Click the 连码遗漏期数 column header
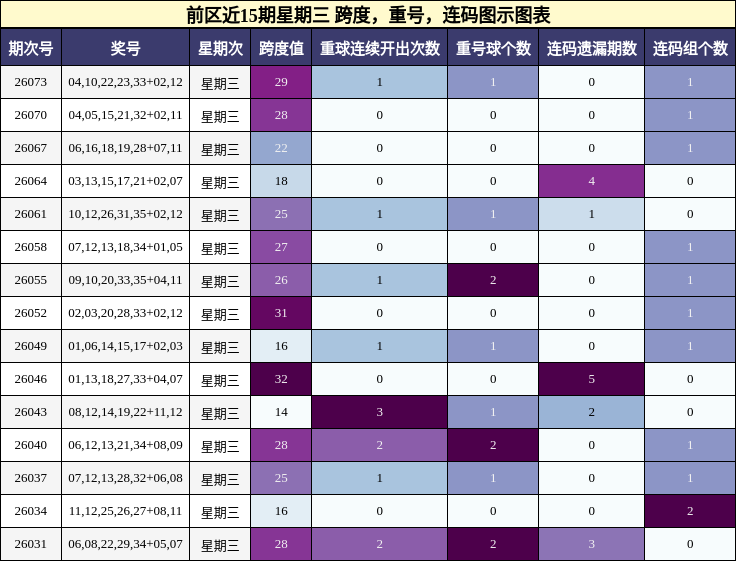 click(591, 48)
